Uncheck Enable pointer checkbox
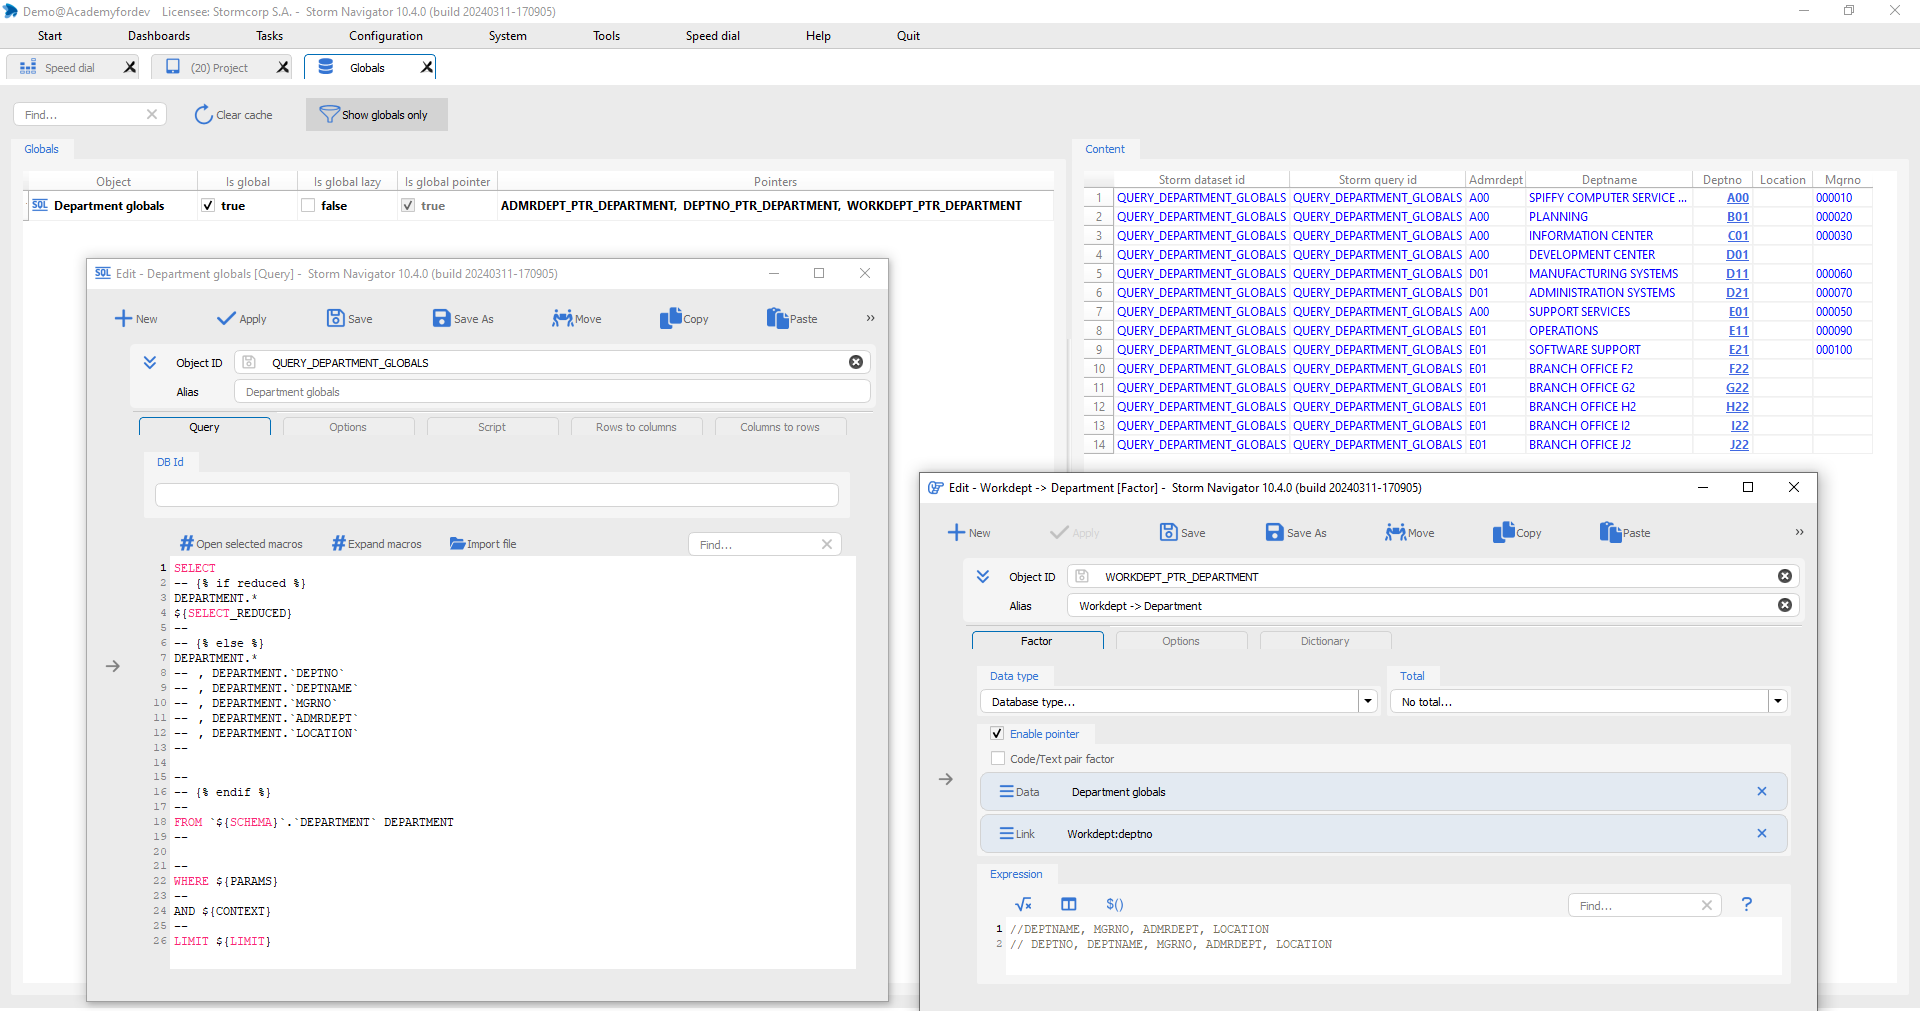This screenshot has width=1920, height=1012. tap(997, 733)
